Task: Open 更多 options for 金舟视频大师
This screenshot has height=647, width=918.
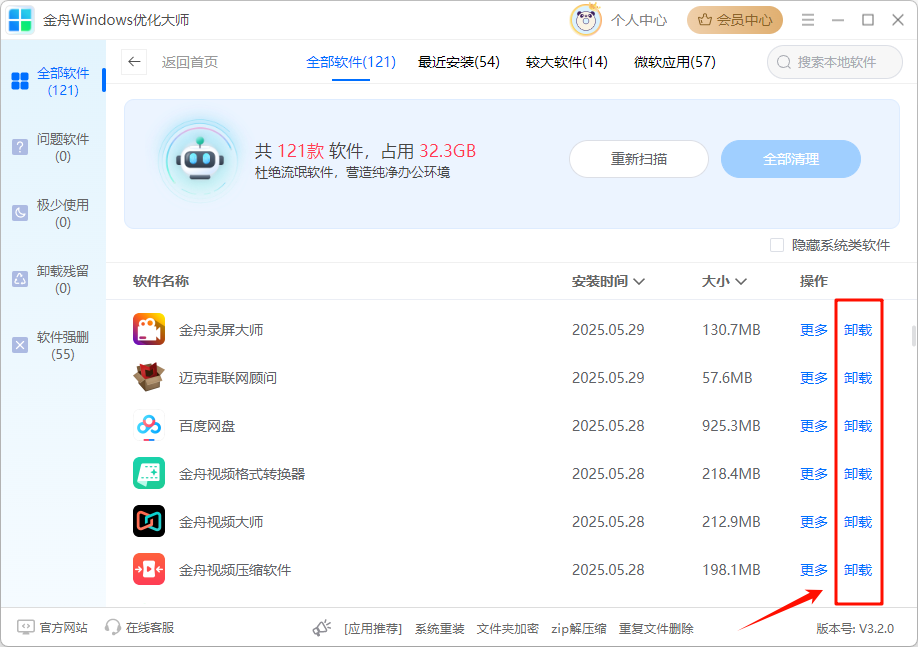Action: click(x=814, y=522)
